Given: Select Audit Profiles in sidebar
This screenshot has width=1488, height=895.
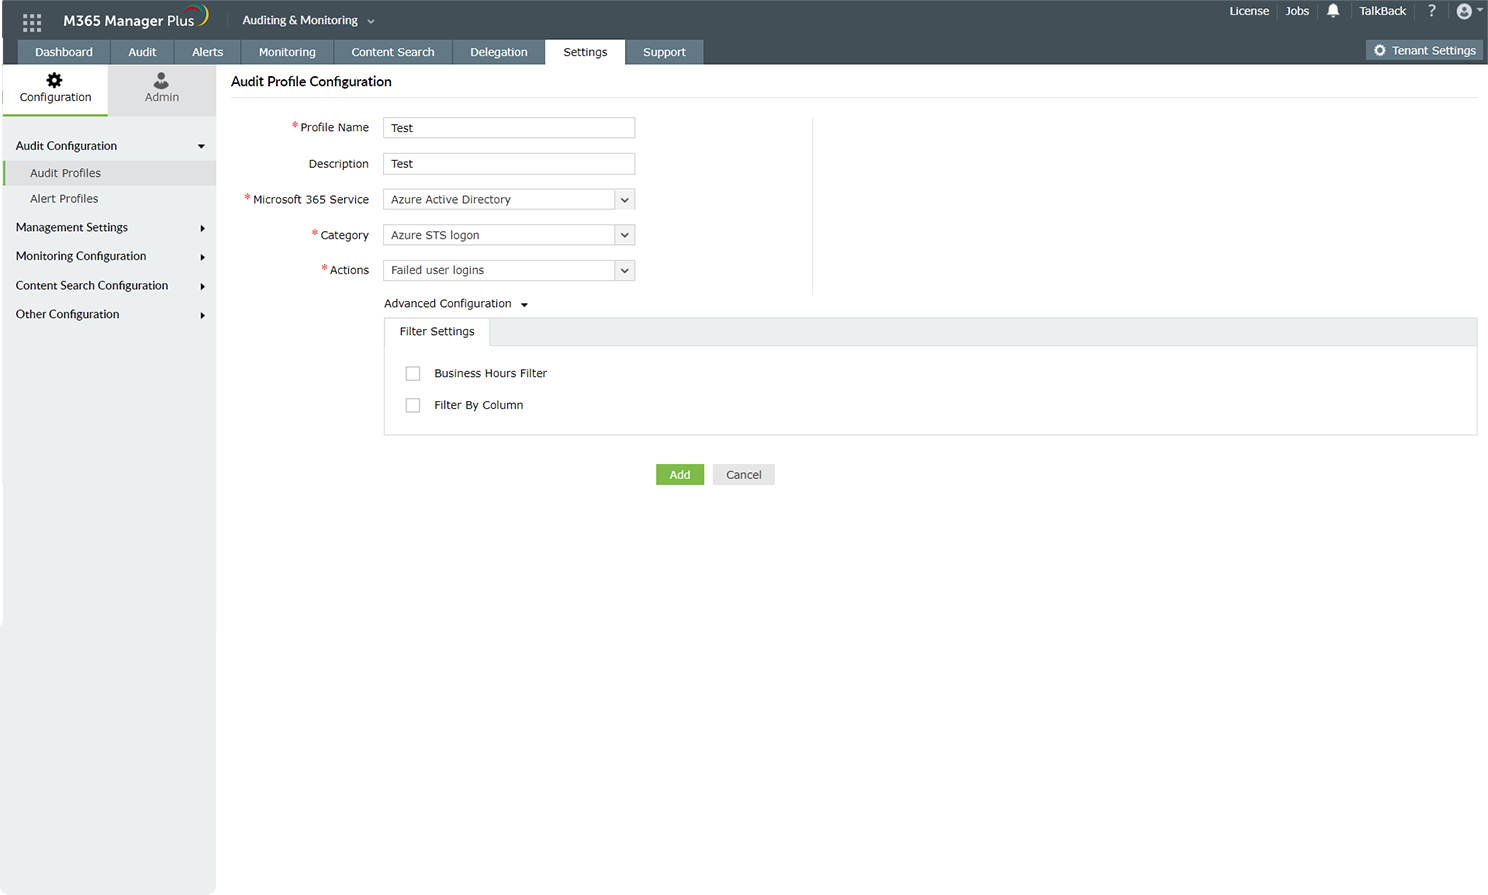Looking at the screenshot, I should pyautogui.click(x=110, y=173).
